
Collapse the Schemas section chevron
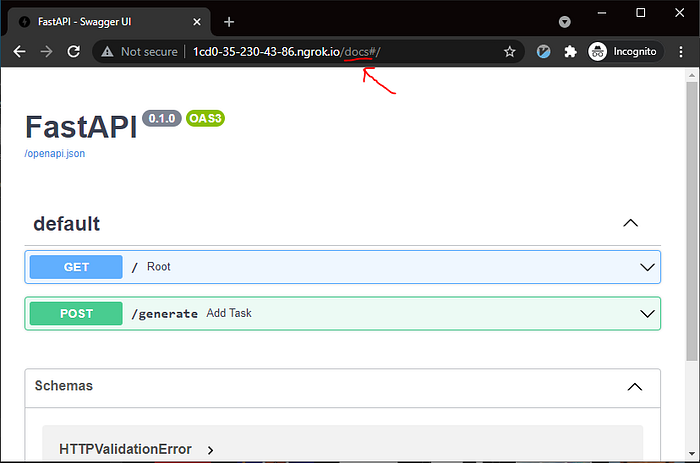point(635,387)
